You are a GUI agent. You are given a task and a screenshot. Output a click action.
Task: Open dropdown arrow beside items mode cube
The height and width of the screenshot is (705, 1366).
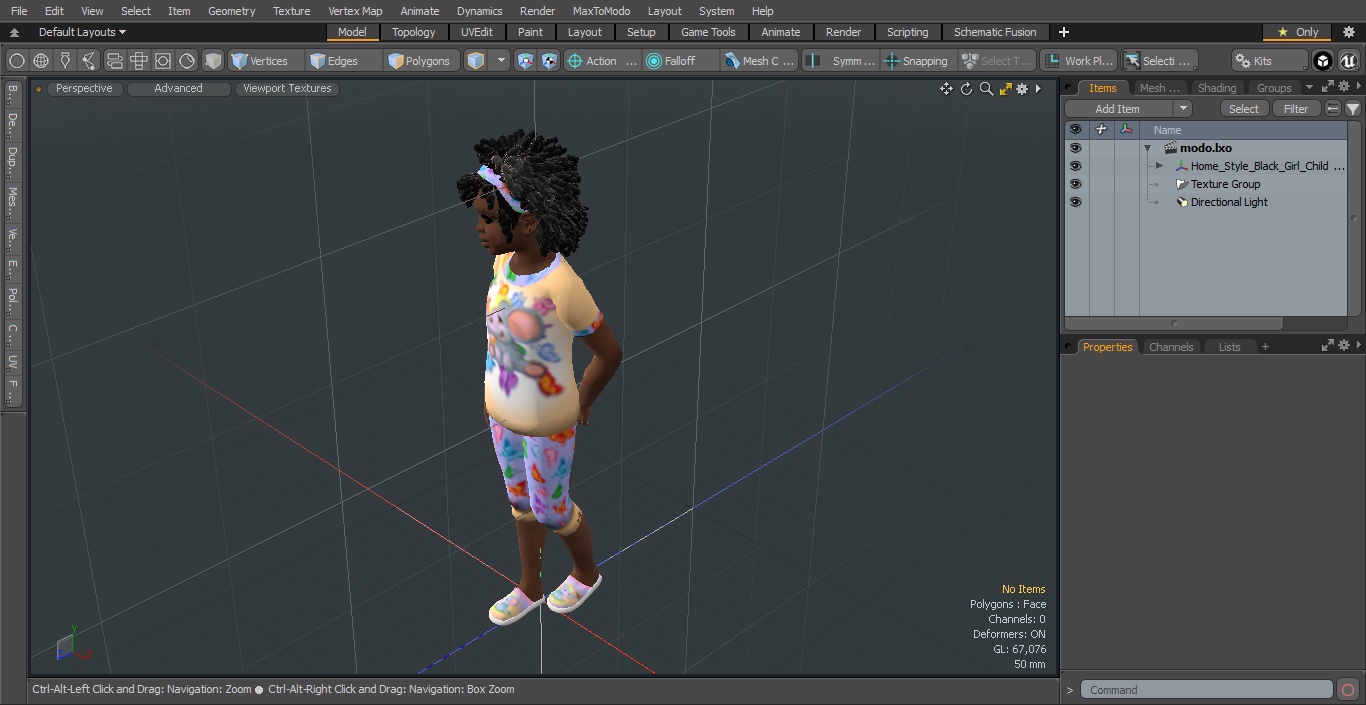pos(502,61)
